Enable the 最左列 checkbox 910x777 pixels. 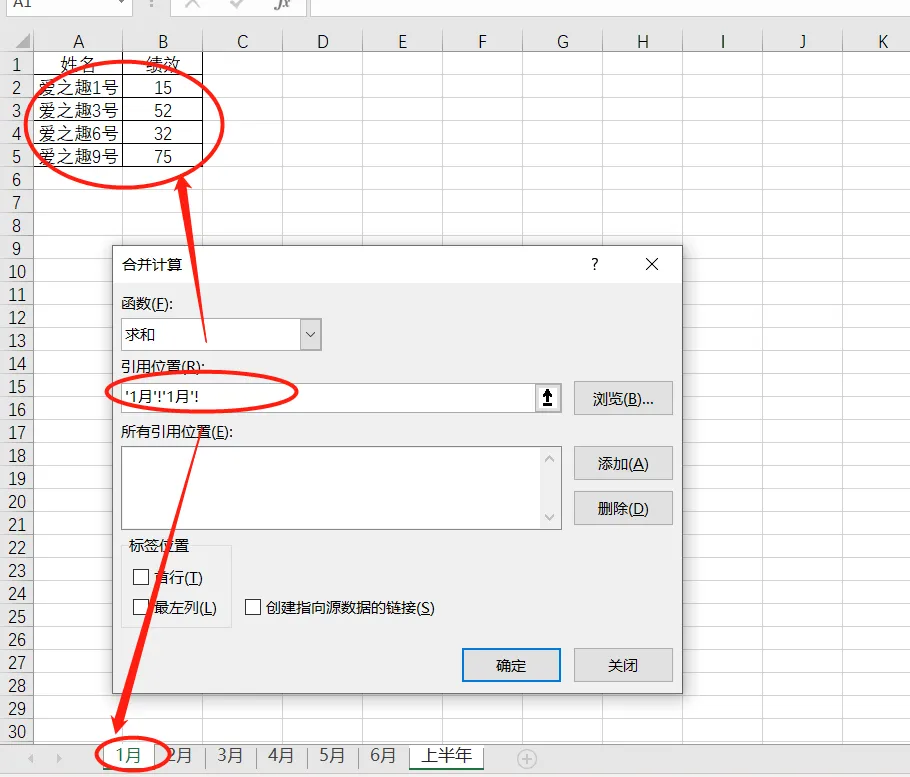coord(141,607)
